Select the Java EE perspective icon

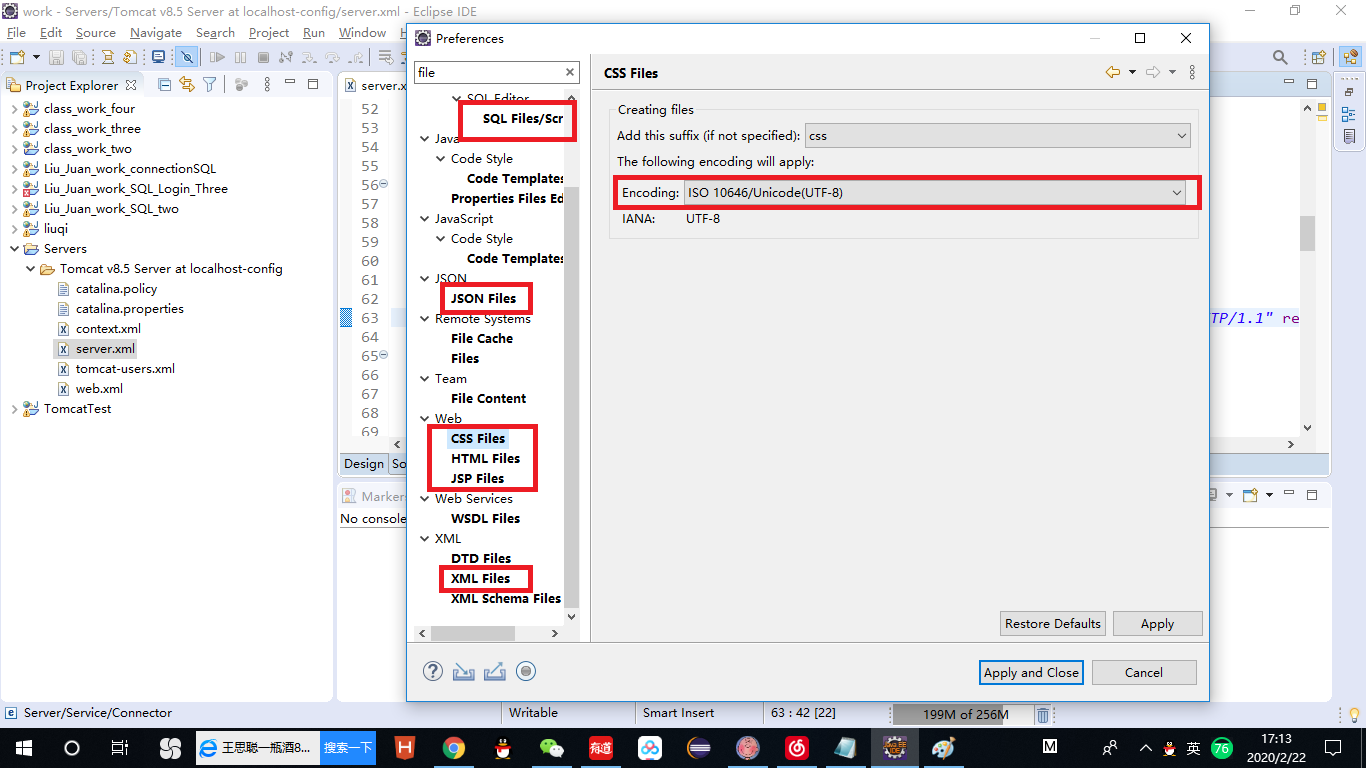pos(1350,58)
